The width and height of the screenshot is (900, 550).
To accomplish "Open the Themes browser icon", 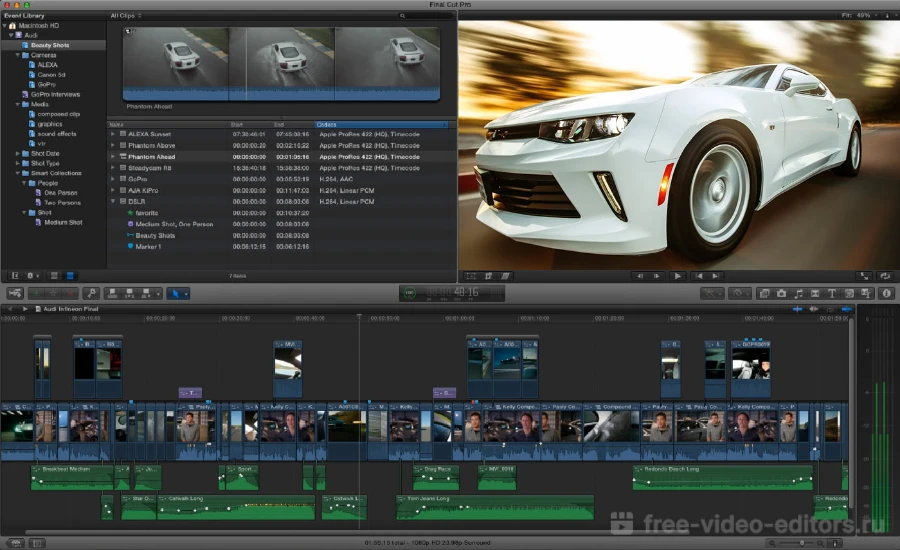I will click(866, 293).
